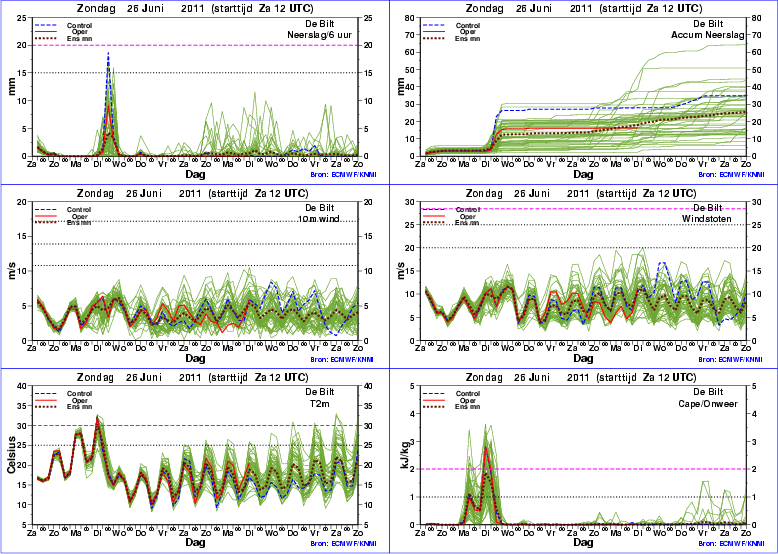Click 'Oper' legend entry in Windstoten chart
The image size is (778, 554).
[468, 217]
